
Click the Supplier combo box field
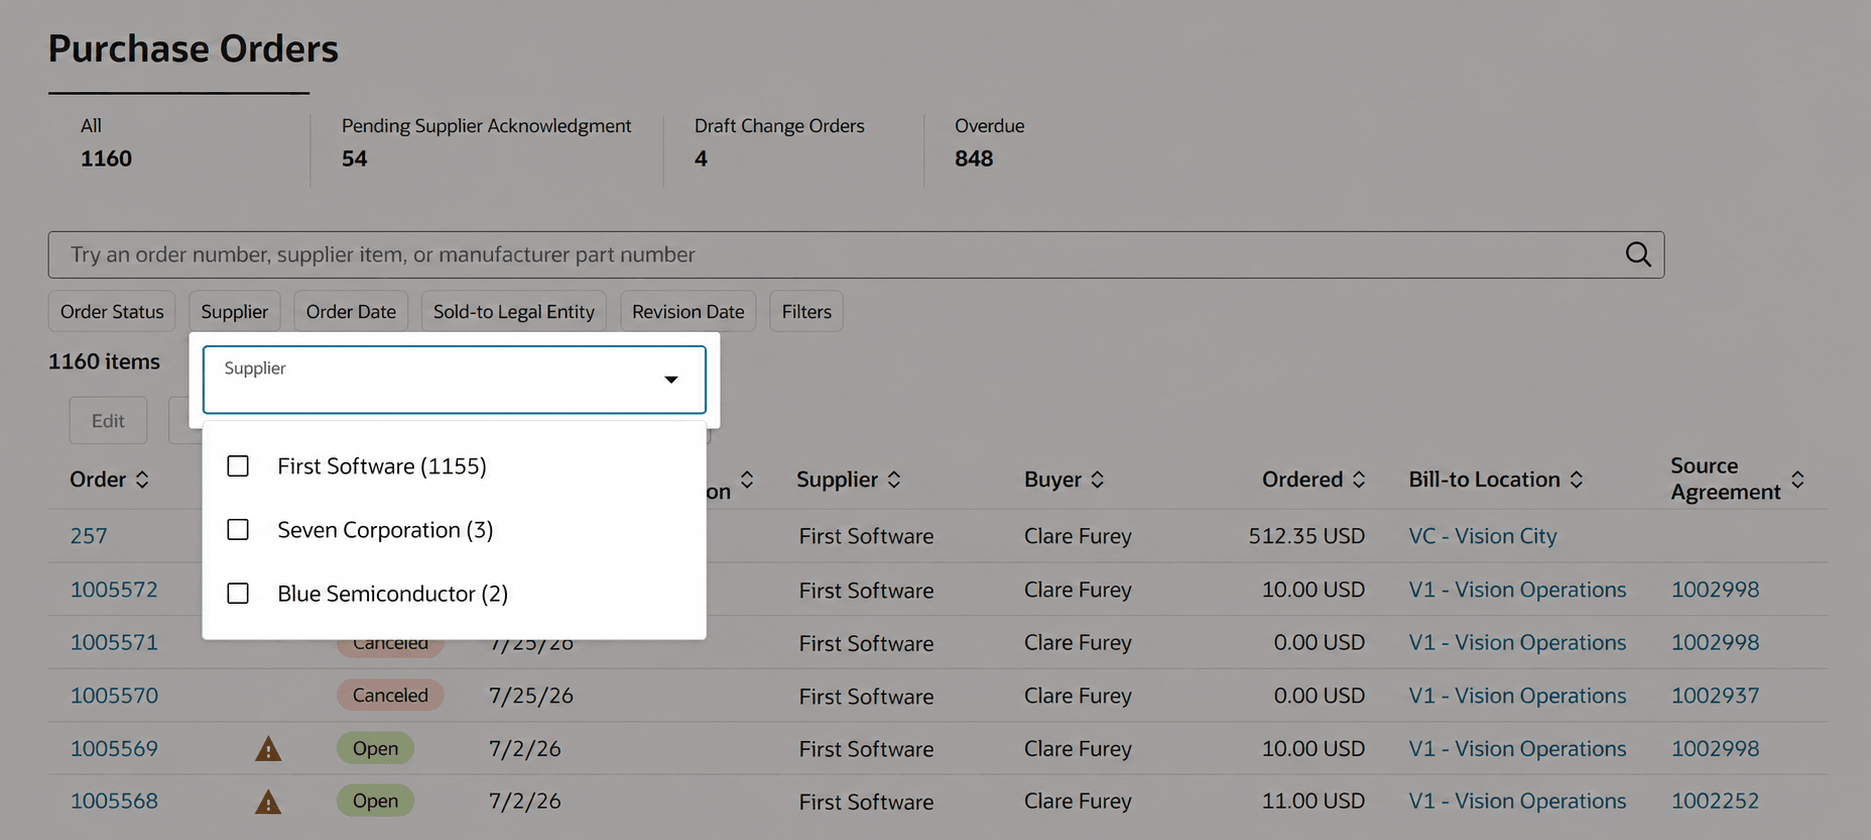(454, 380)
